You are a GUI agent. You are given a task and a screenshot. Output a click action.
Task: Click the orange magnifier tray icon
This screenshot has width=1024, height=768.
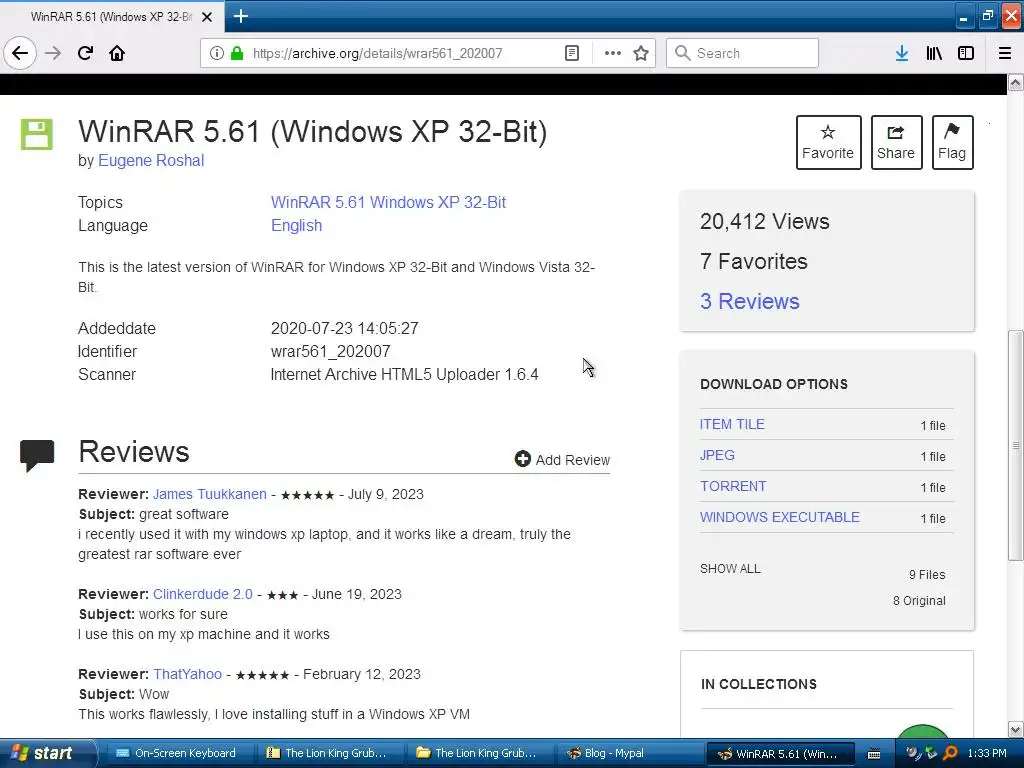point(950,753)
